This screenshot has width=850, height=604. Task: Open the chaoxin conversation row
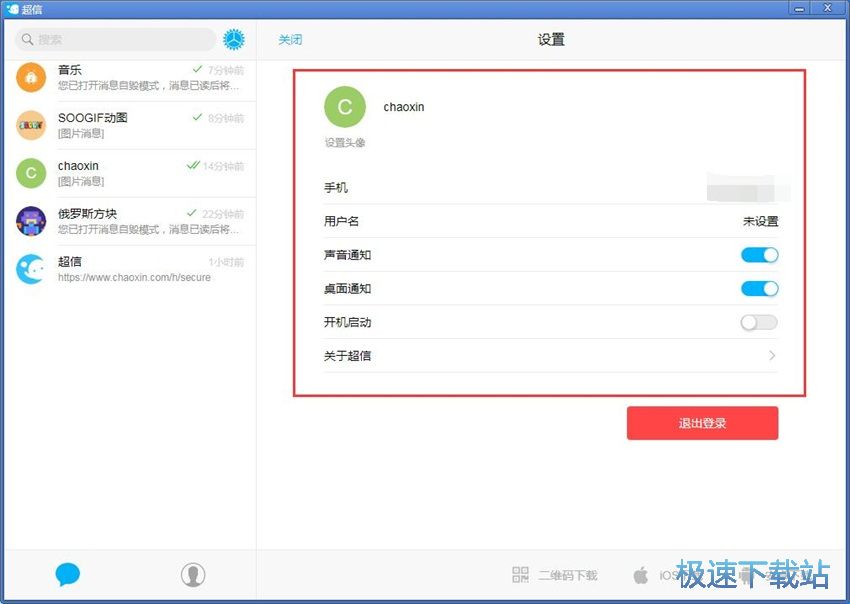click(130, 173)
